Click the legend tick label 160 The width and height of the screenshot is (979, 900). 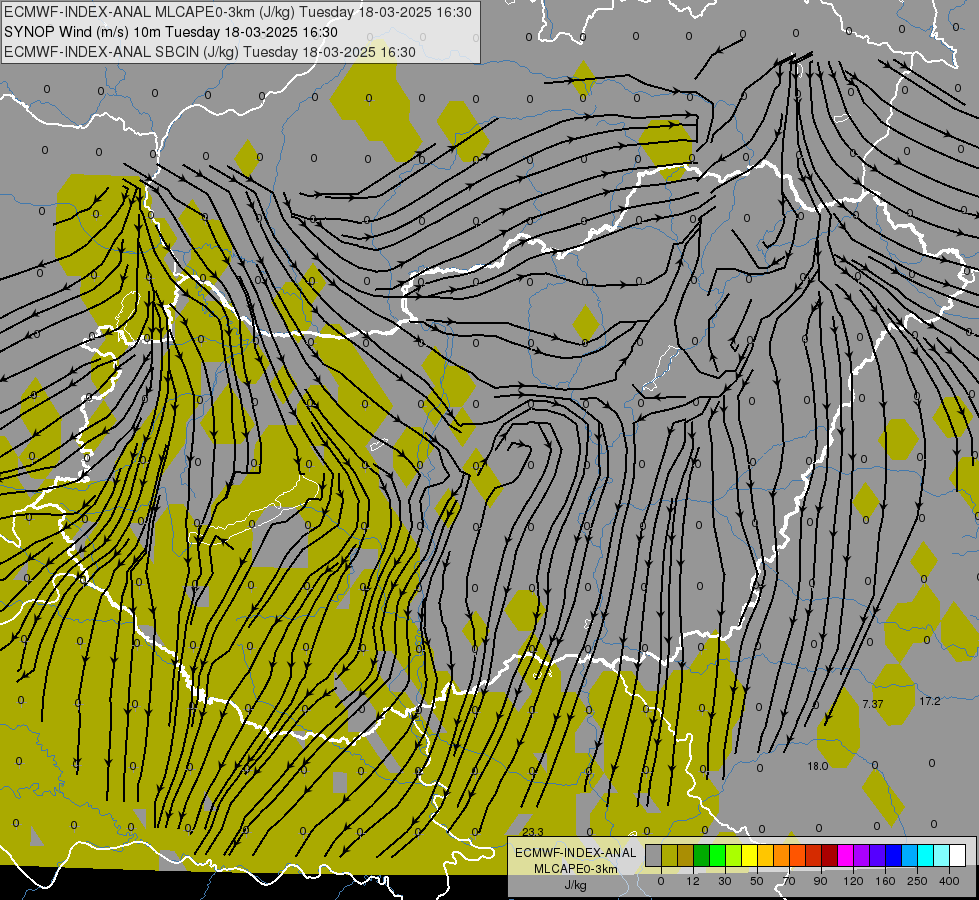coord(885,881)
